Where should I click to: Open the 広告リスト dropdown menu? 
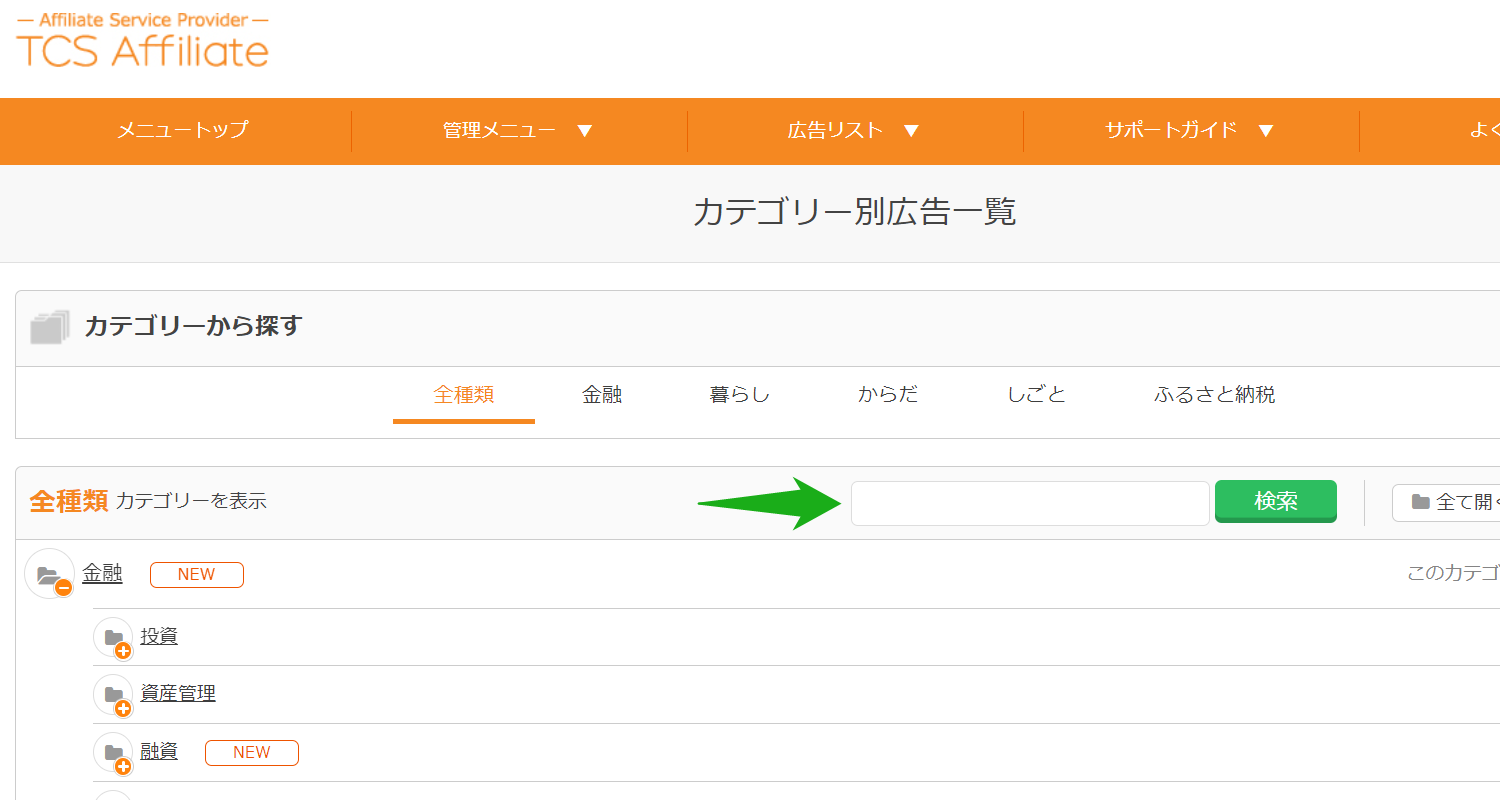coord(853,130)
